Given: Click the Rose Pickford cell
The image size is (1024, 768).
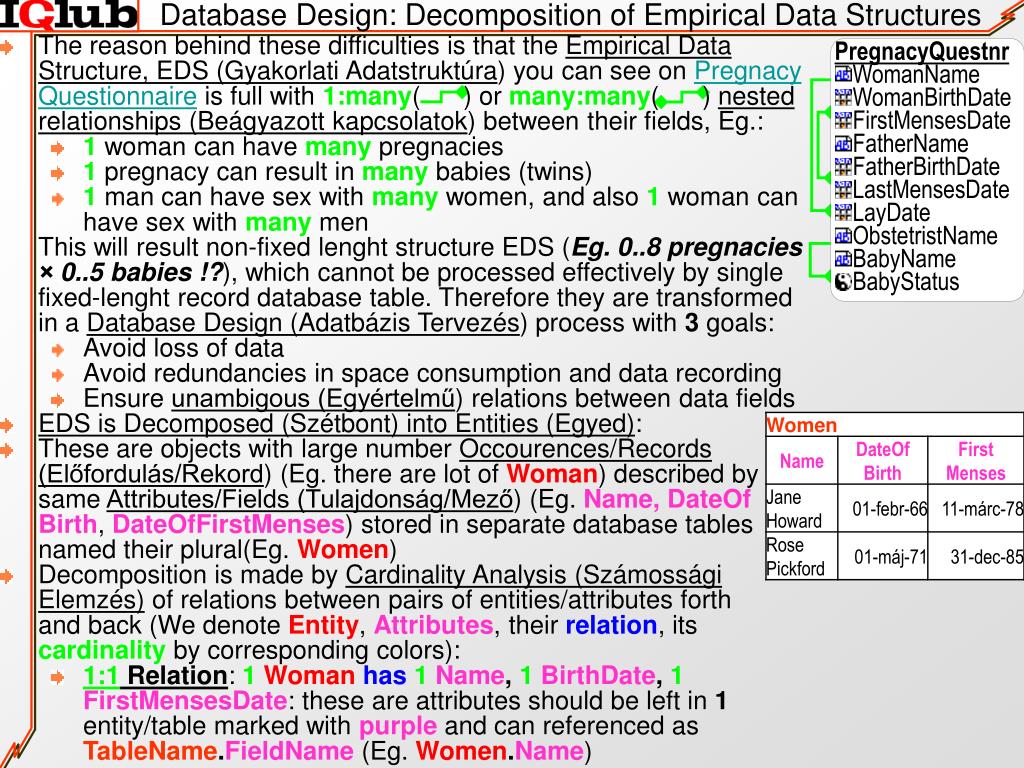Looking at the screenshot, I should point(801,556).
